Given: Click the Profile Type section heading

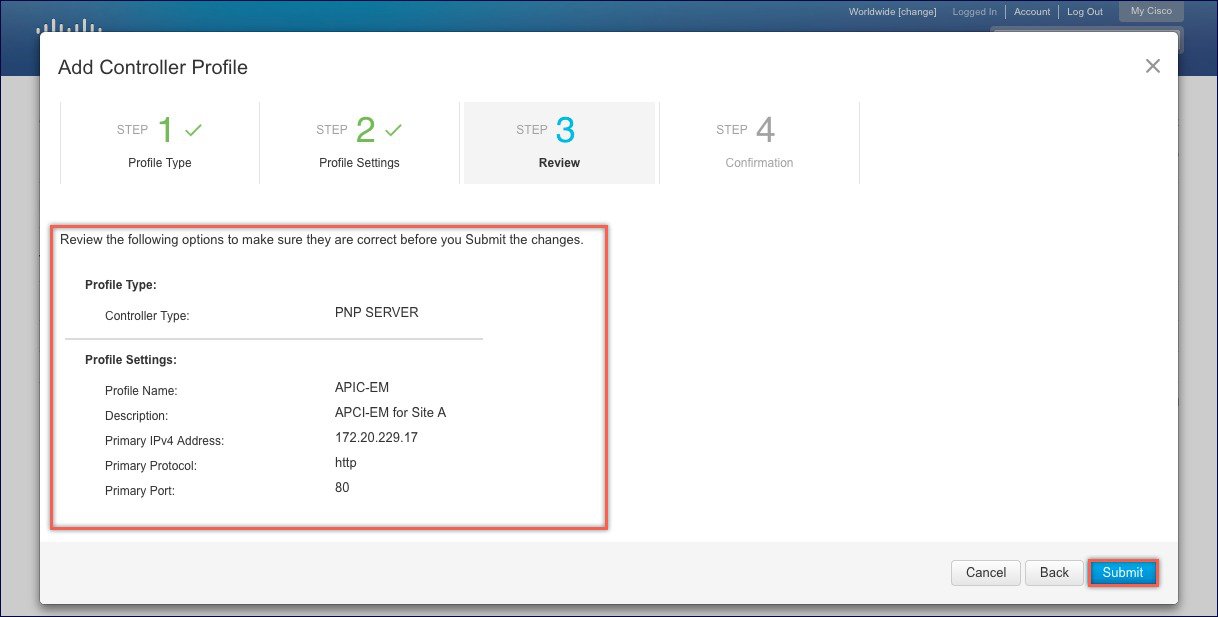Looking at the screenshot, I should tap(121, 285).
